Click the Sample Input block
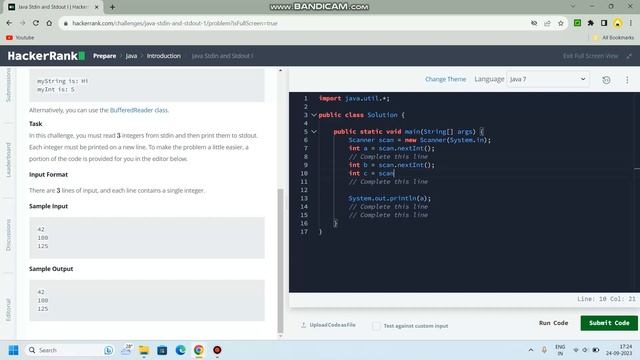Image resolution: width=640 pixels, height=360 pixels. coord(147,238)
